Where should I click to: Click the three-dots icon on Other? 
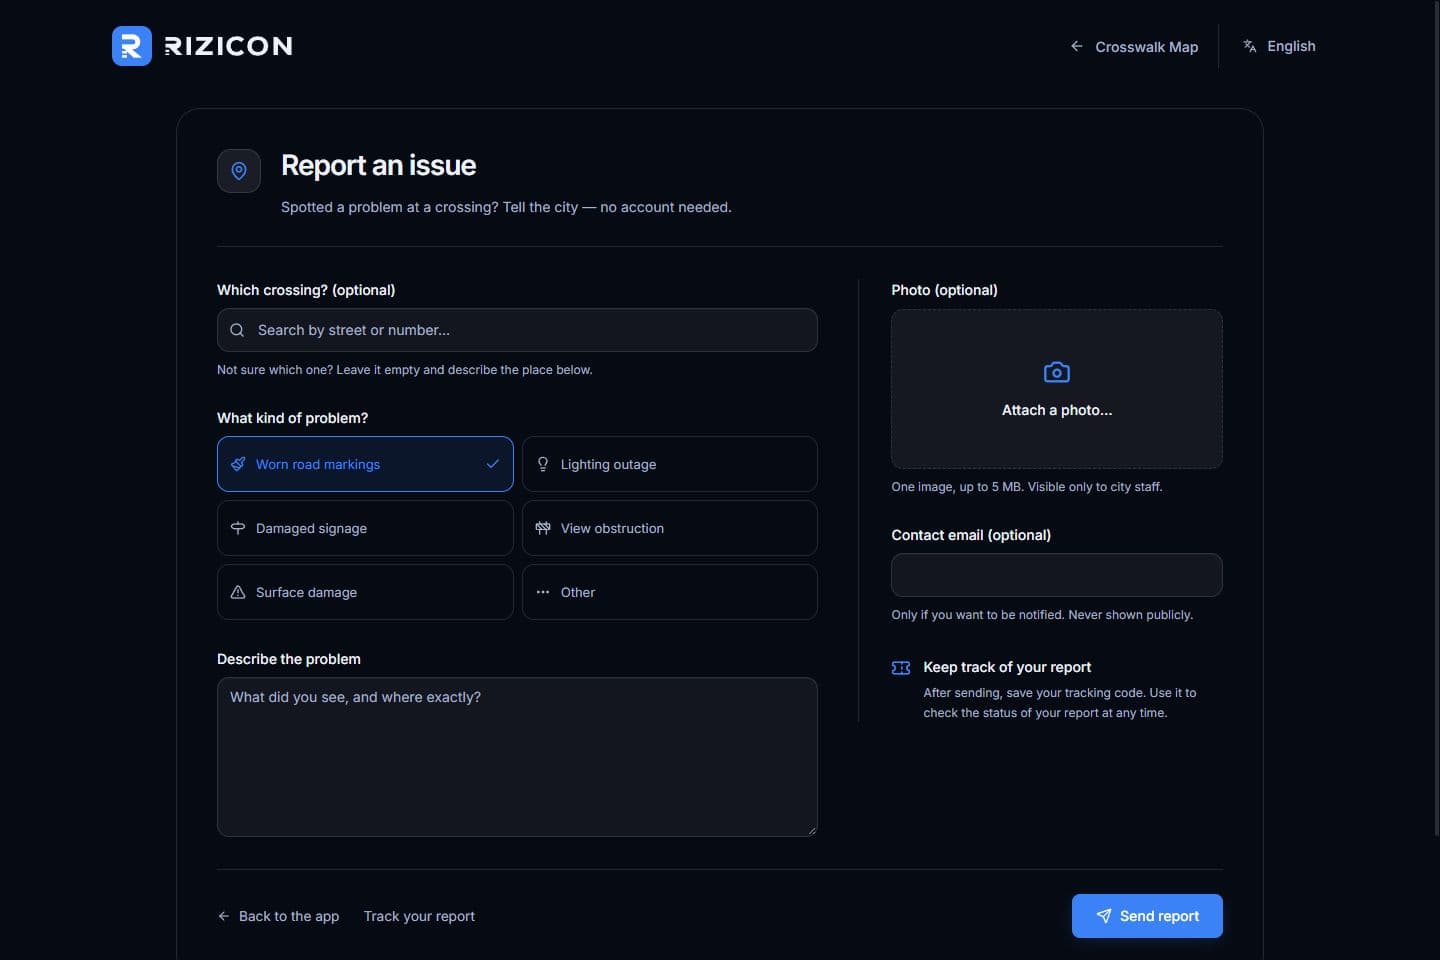coord(543,592)
